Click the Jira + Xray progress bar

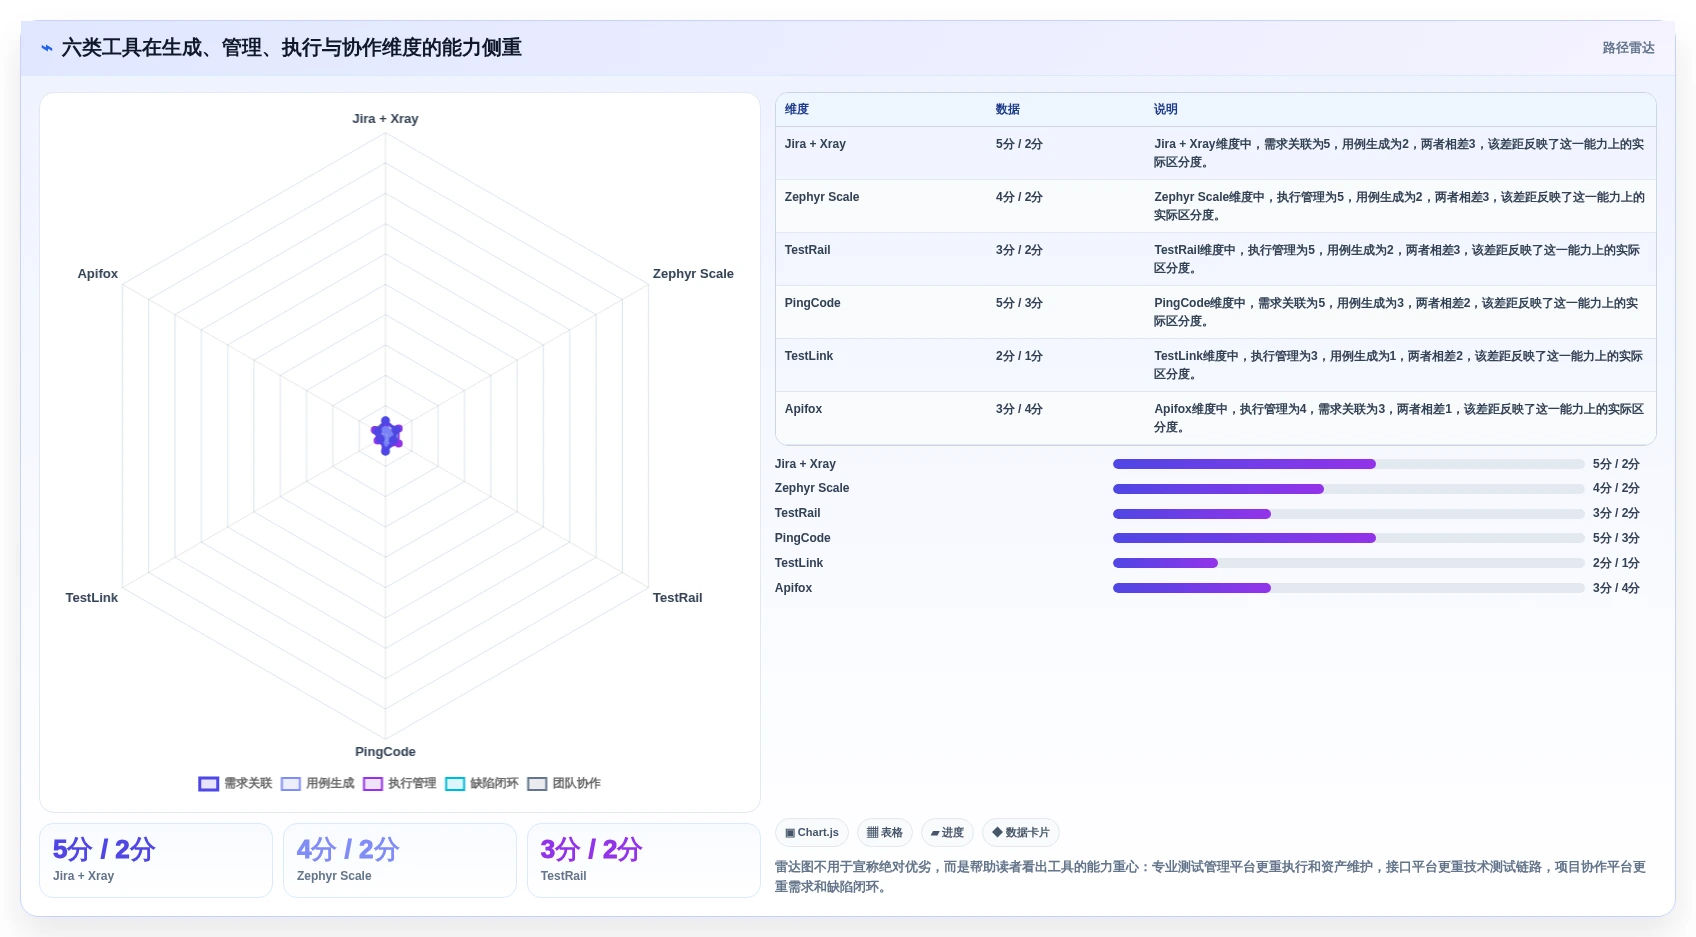tap(1348, 464)
